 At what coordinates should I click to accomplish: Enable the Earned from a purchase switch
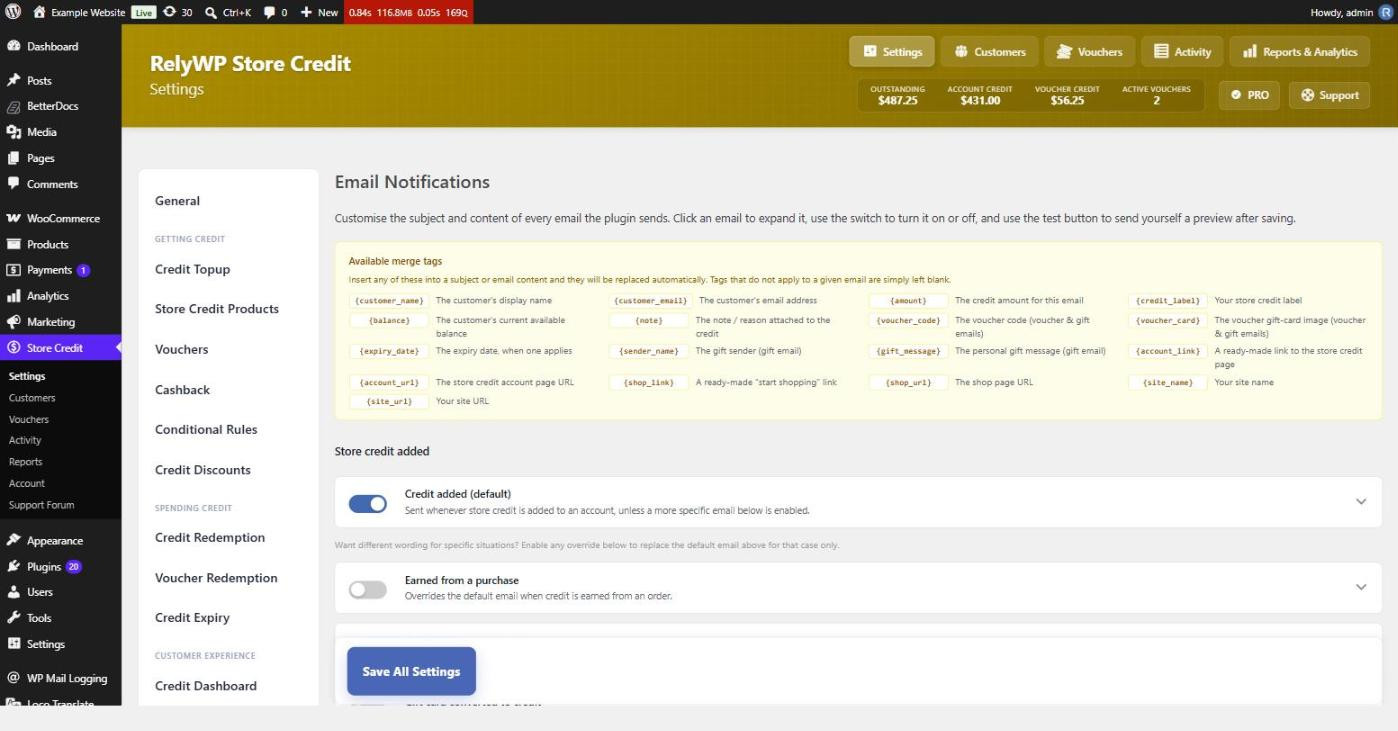click(x=367, y=590)
